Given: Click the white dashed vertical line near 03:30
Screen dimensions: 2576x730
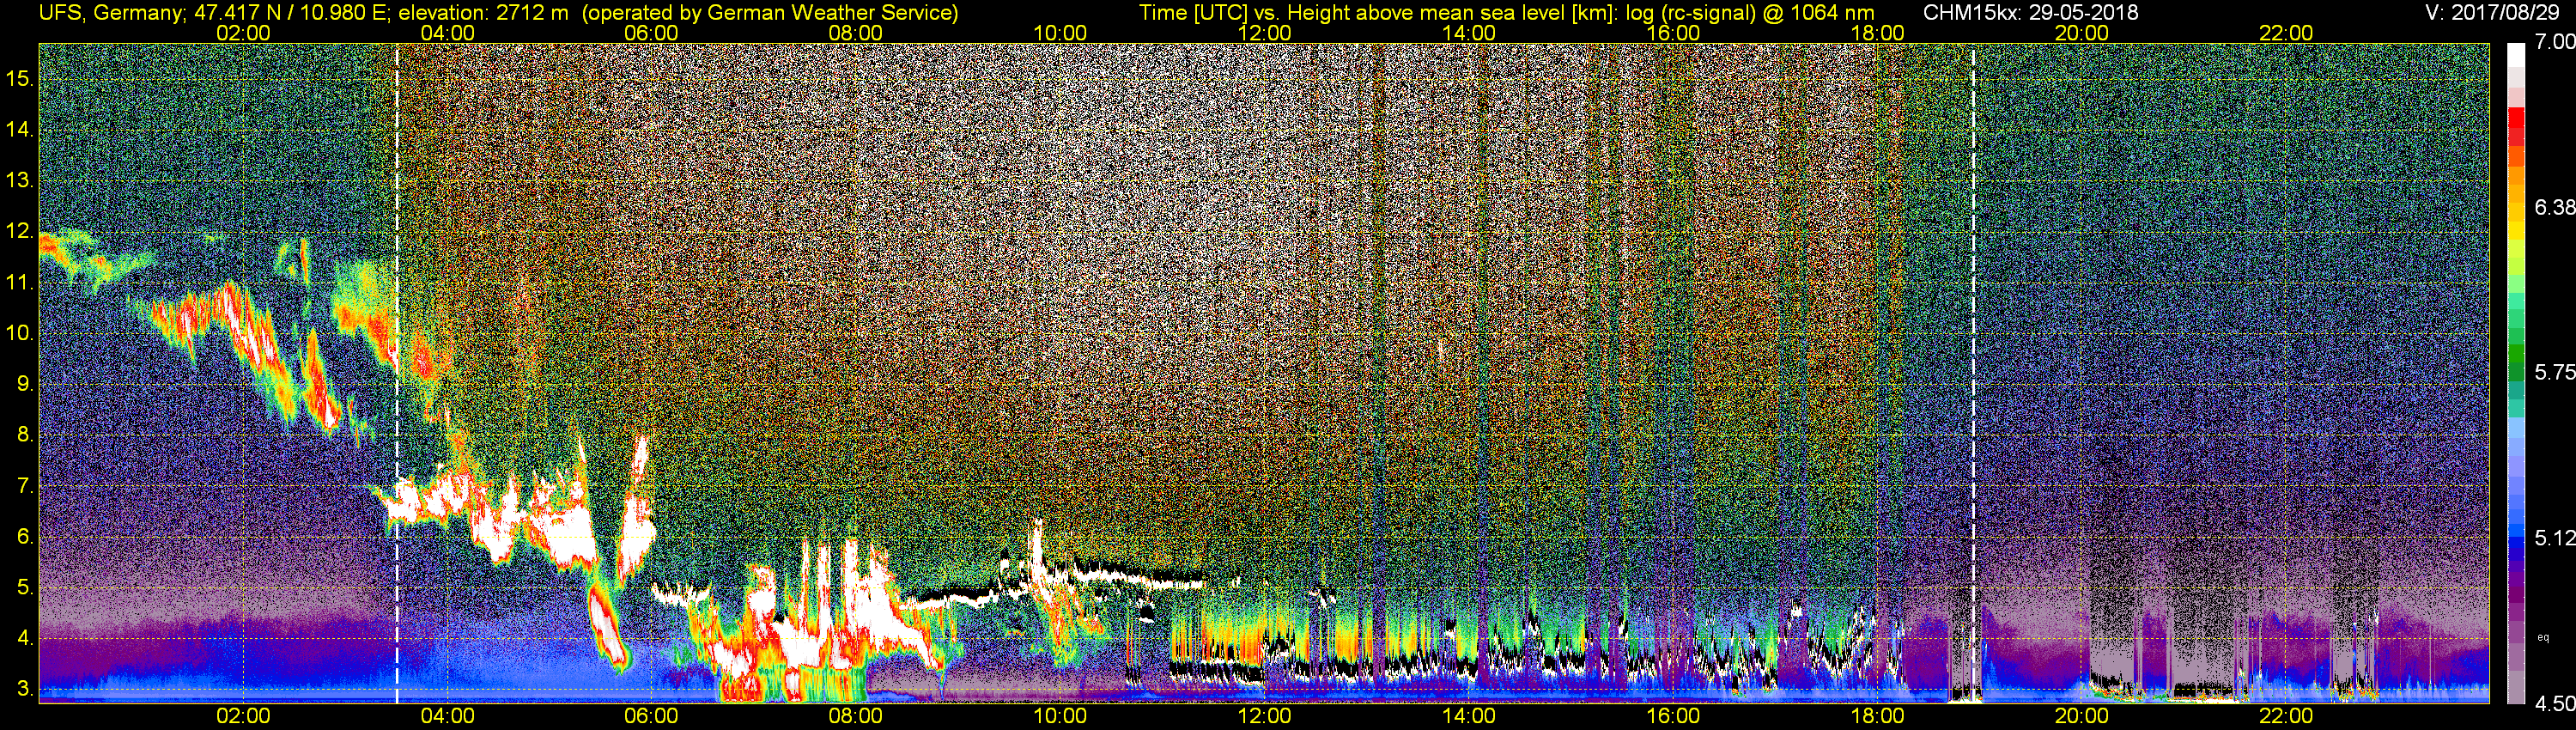Looking at the screenshot, I should [x=397, y=373].
